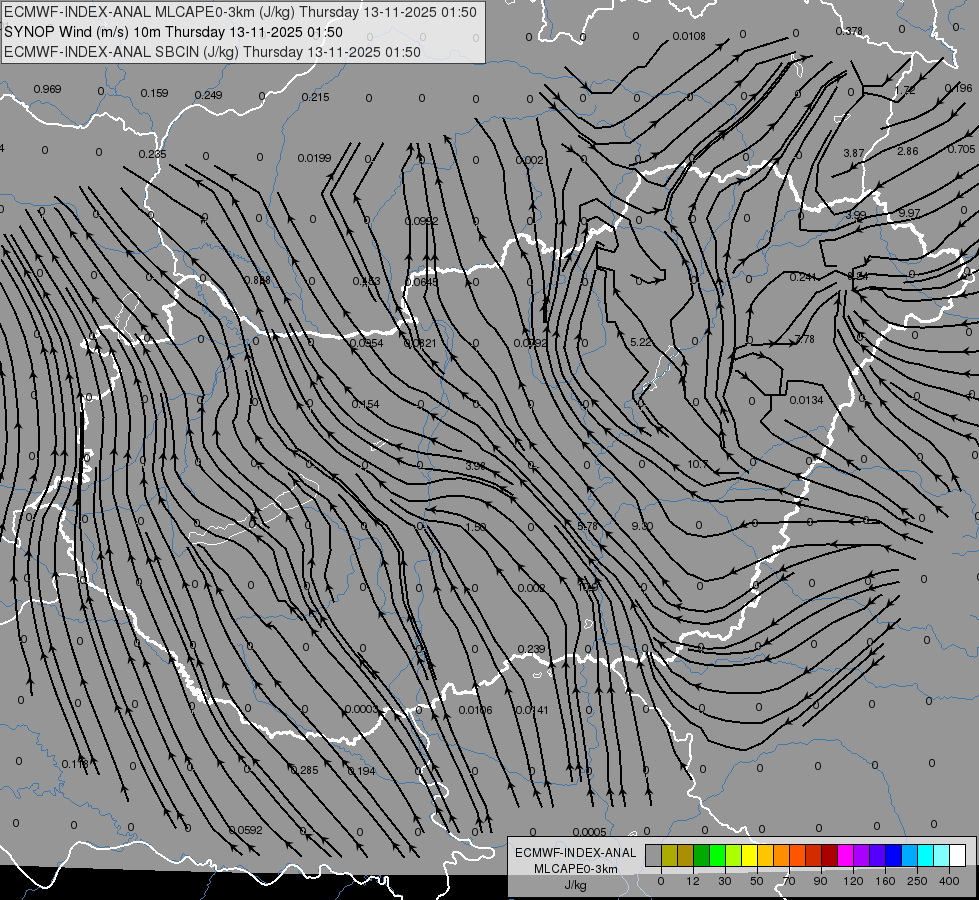Screen dimensions: 979x900
Task: Click the map value 0.0108
Action: tap(689, 36)
